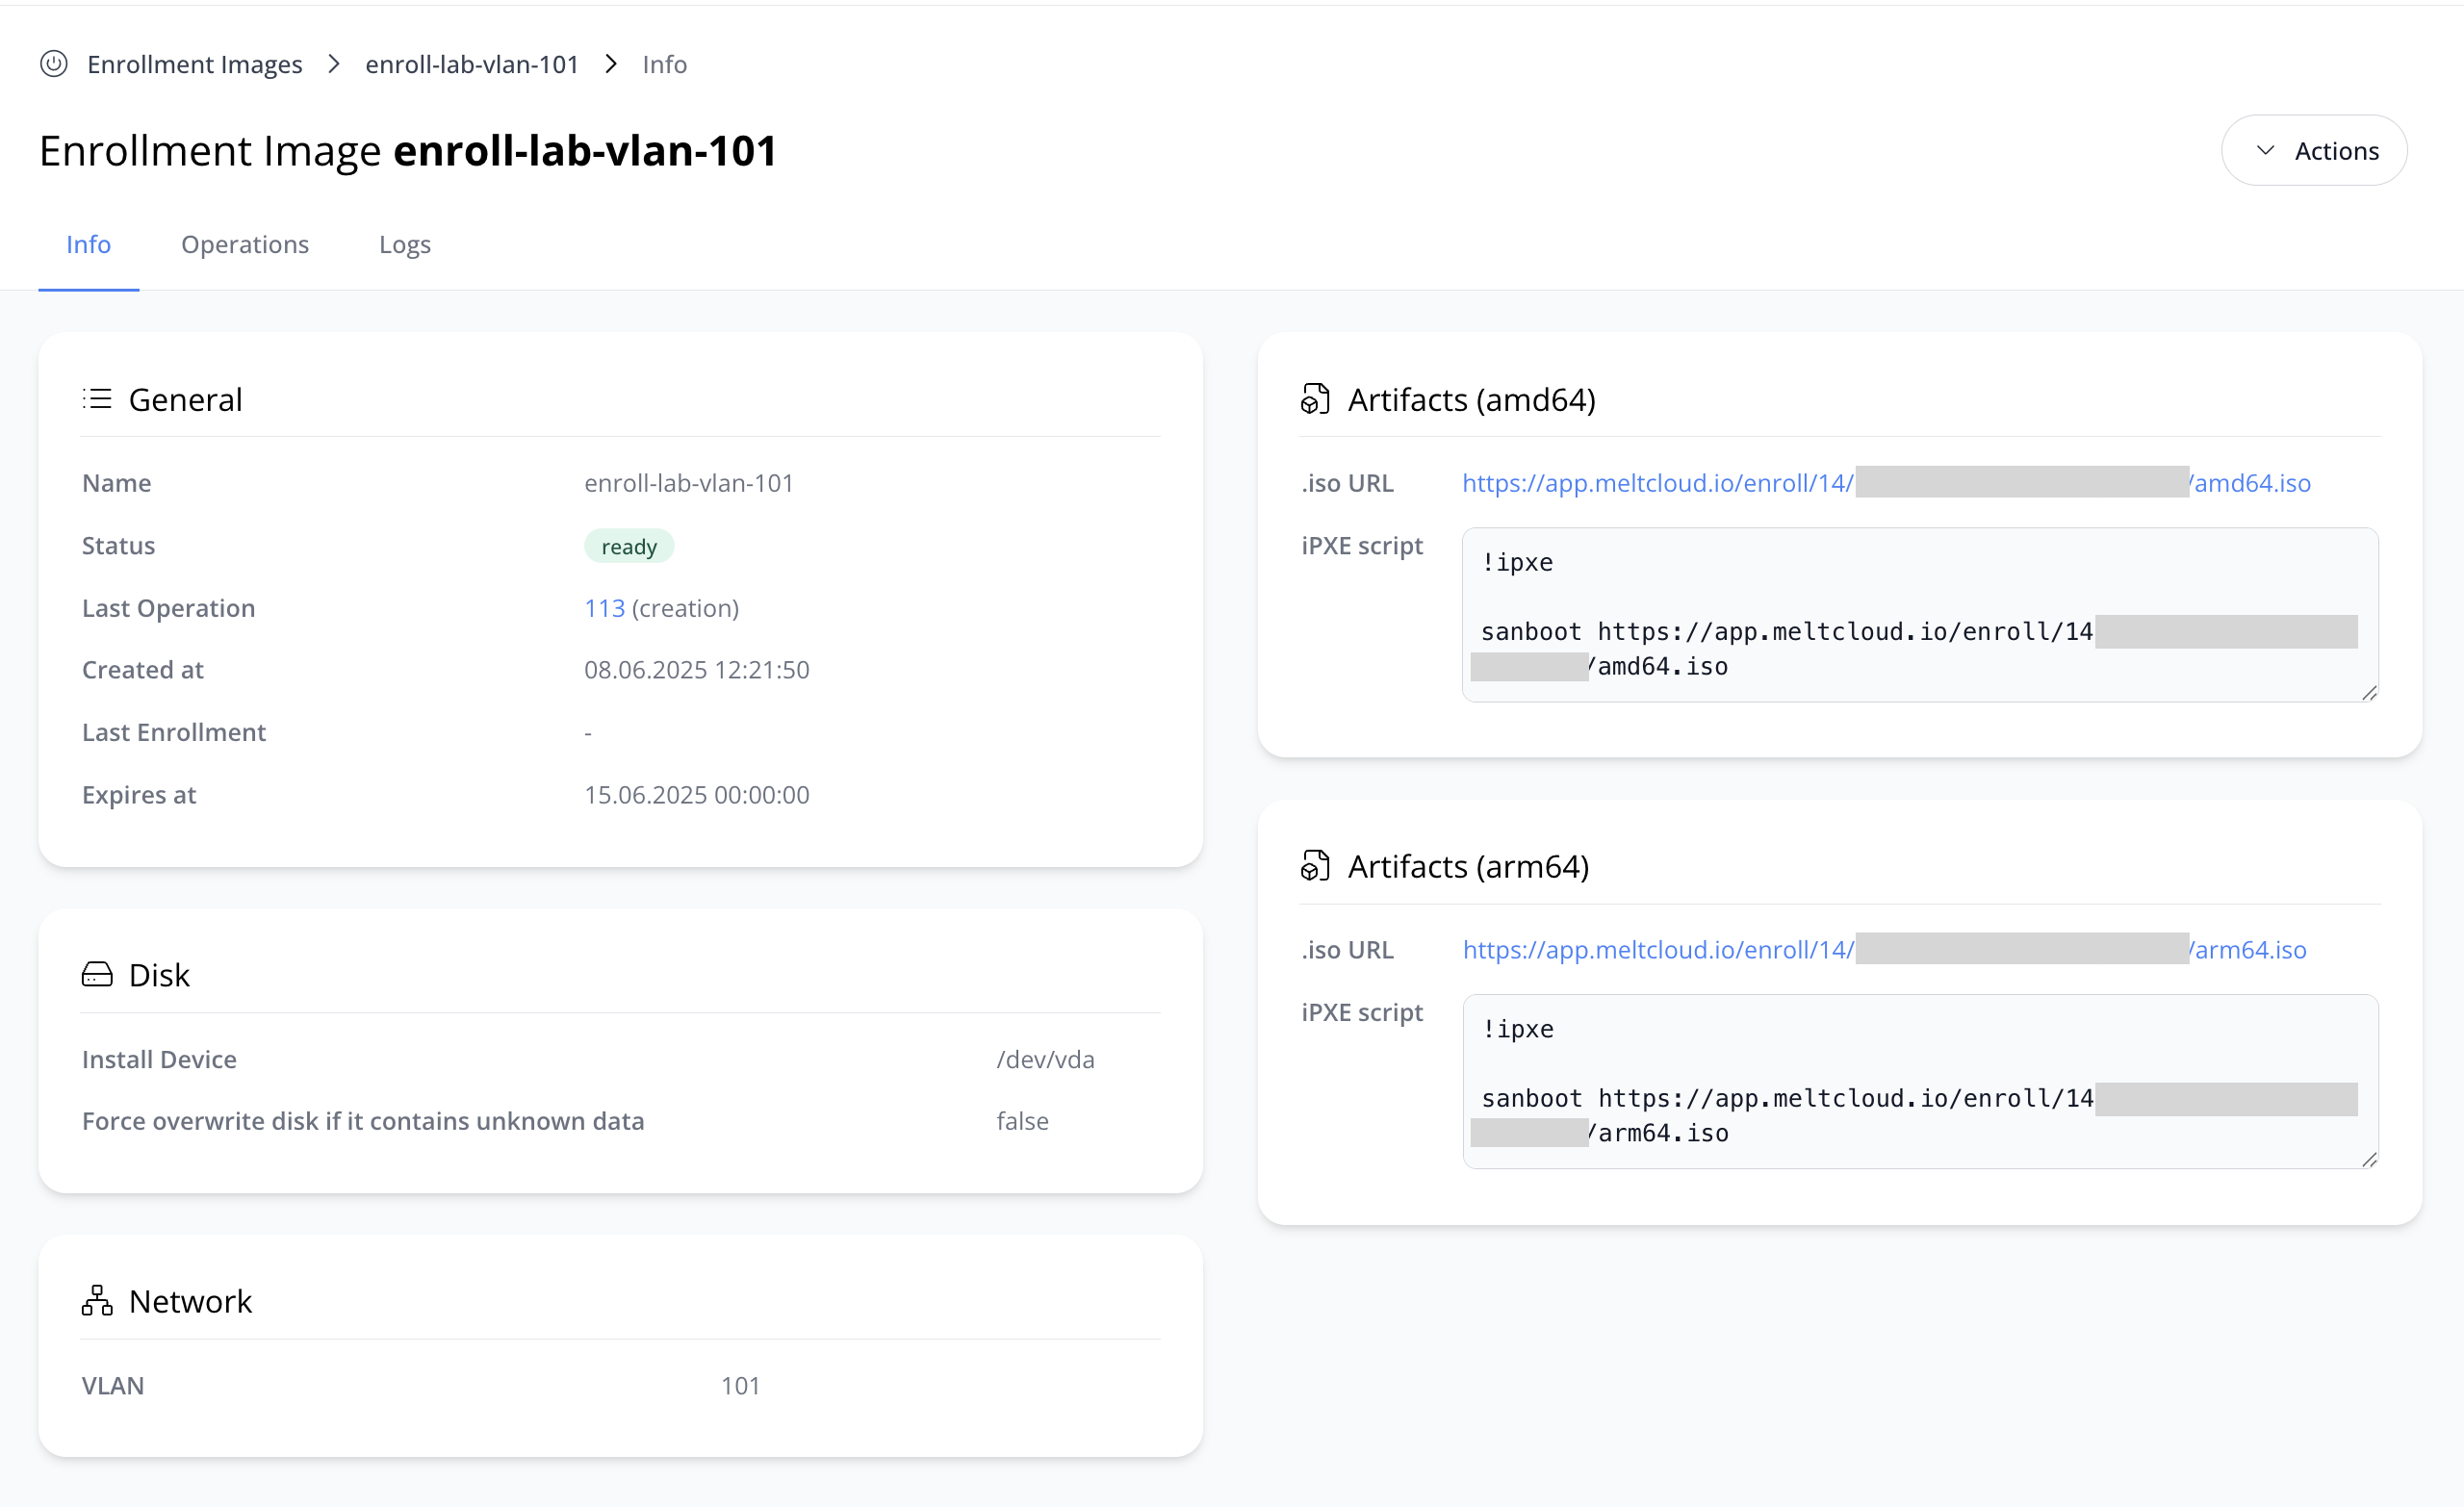This screenshot has width=2464, height=1507.
Task: Open the amd64 .iso URL link
Action: [x=1657, y=483]
